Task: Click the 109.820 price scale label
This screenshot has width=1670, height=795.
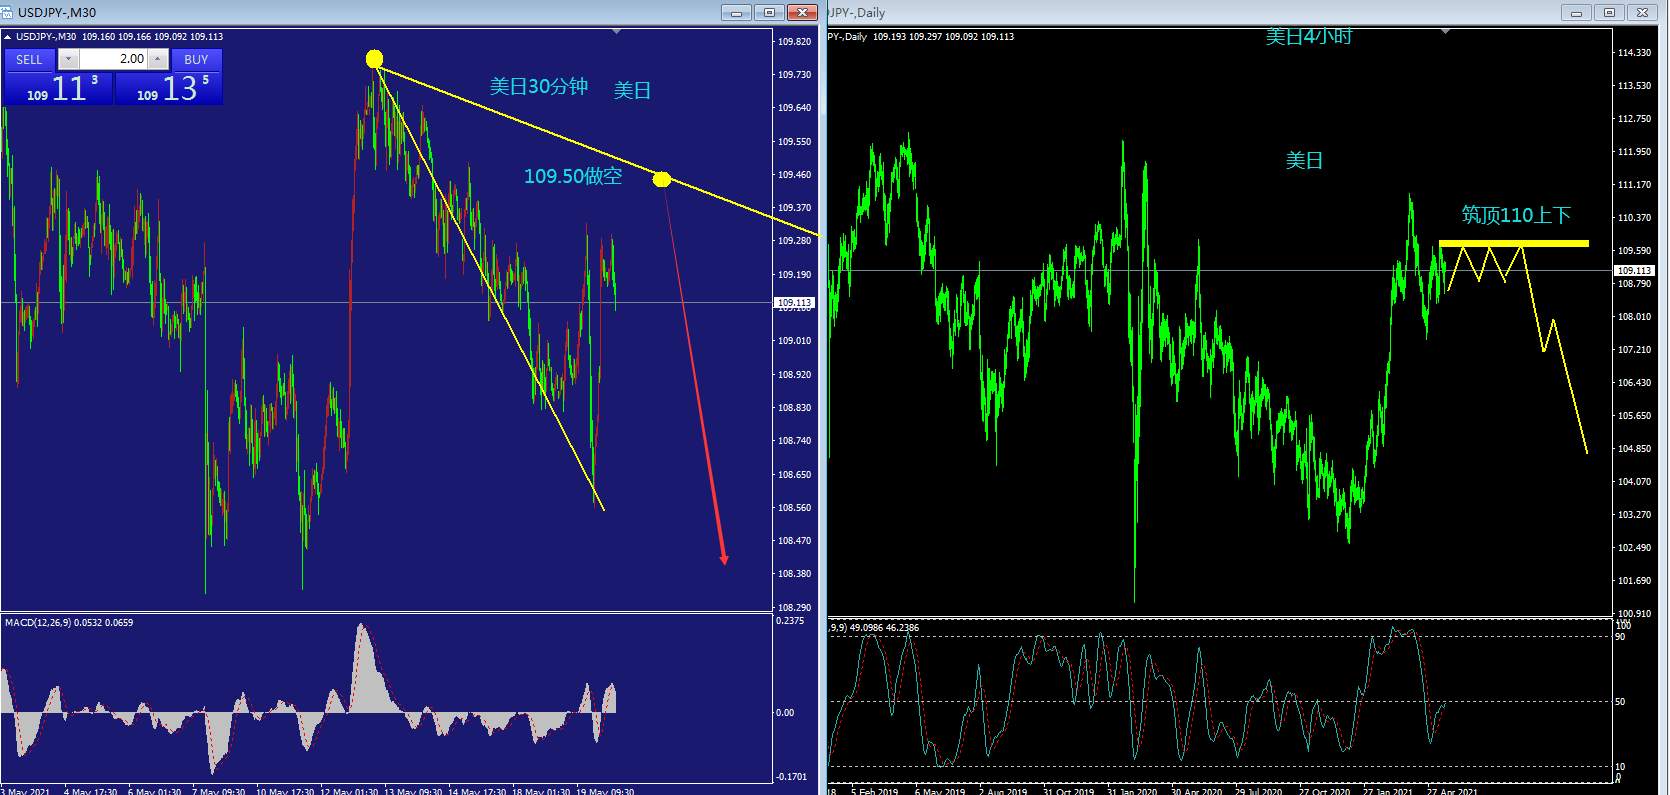Action: click(794, 41)
